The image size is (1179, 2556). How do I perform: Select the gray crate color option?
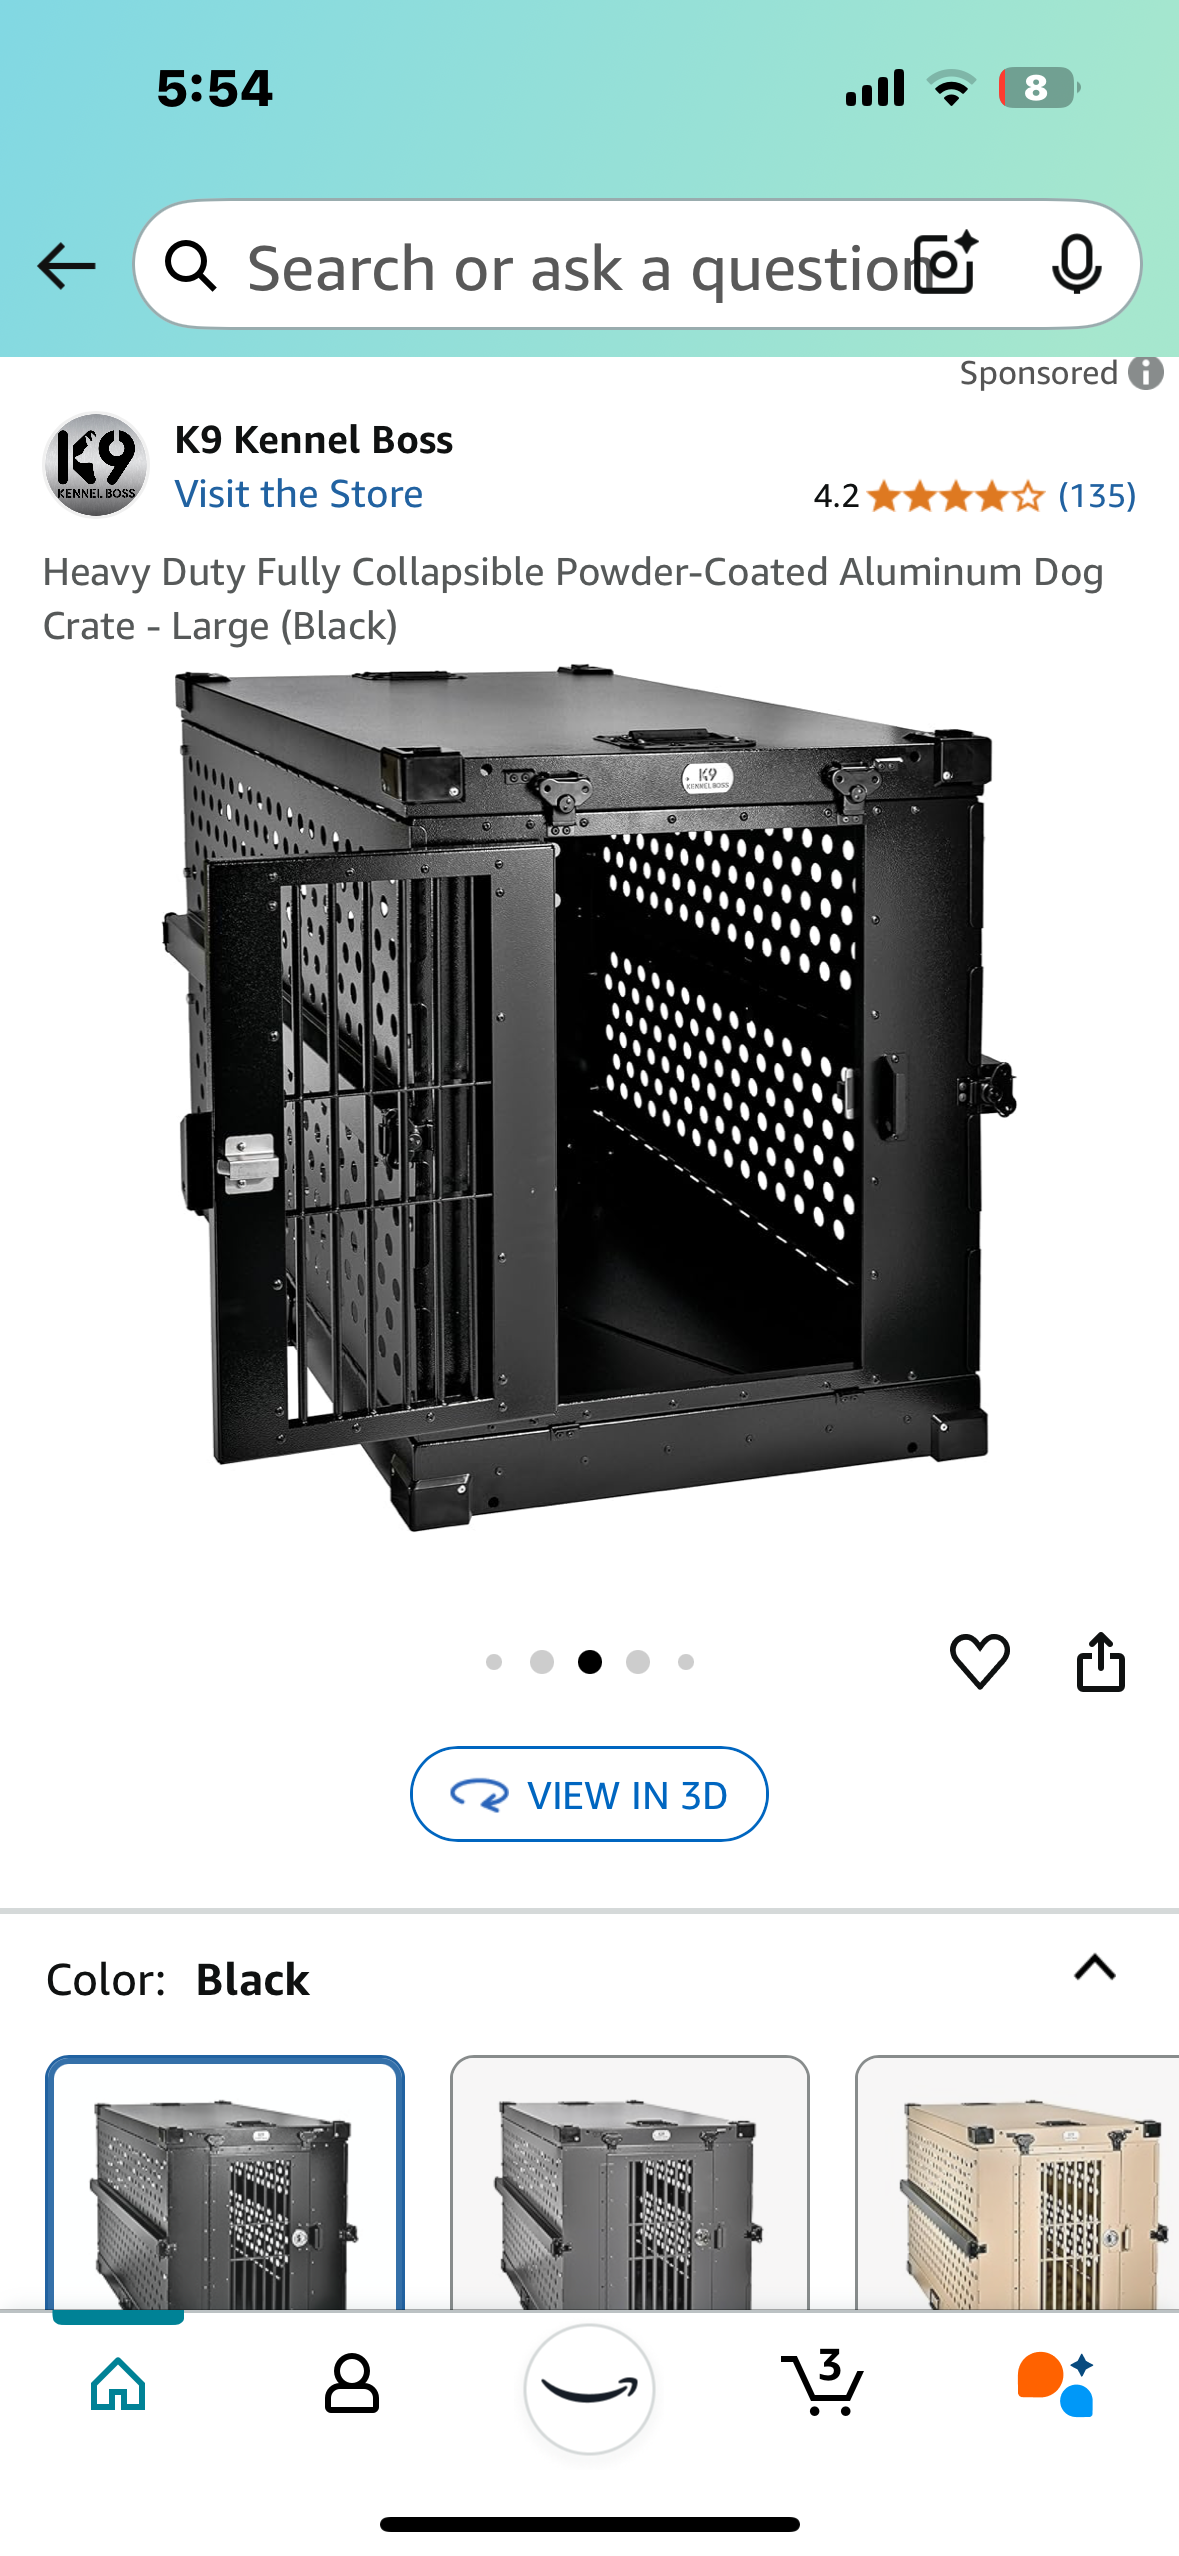[629, 2183]
